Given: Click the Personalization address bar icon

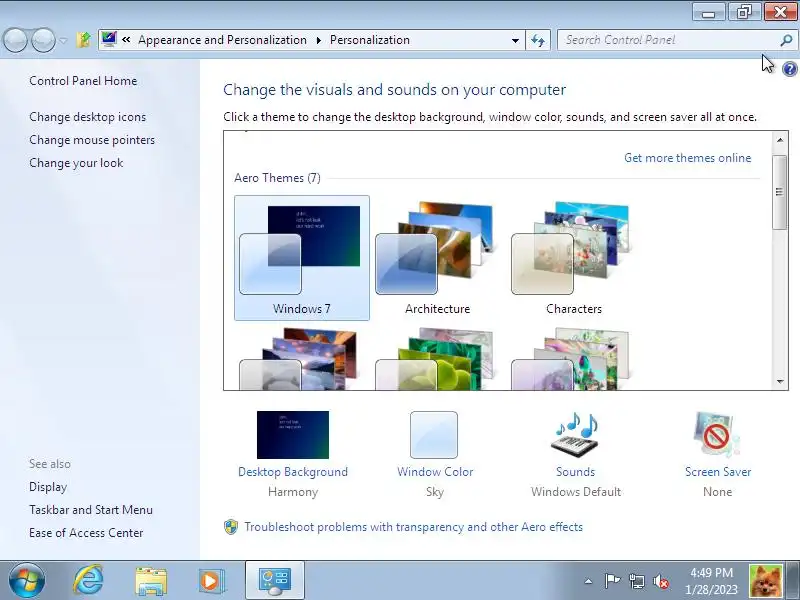Looking at the screenshot, I should coord(108,39).
